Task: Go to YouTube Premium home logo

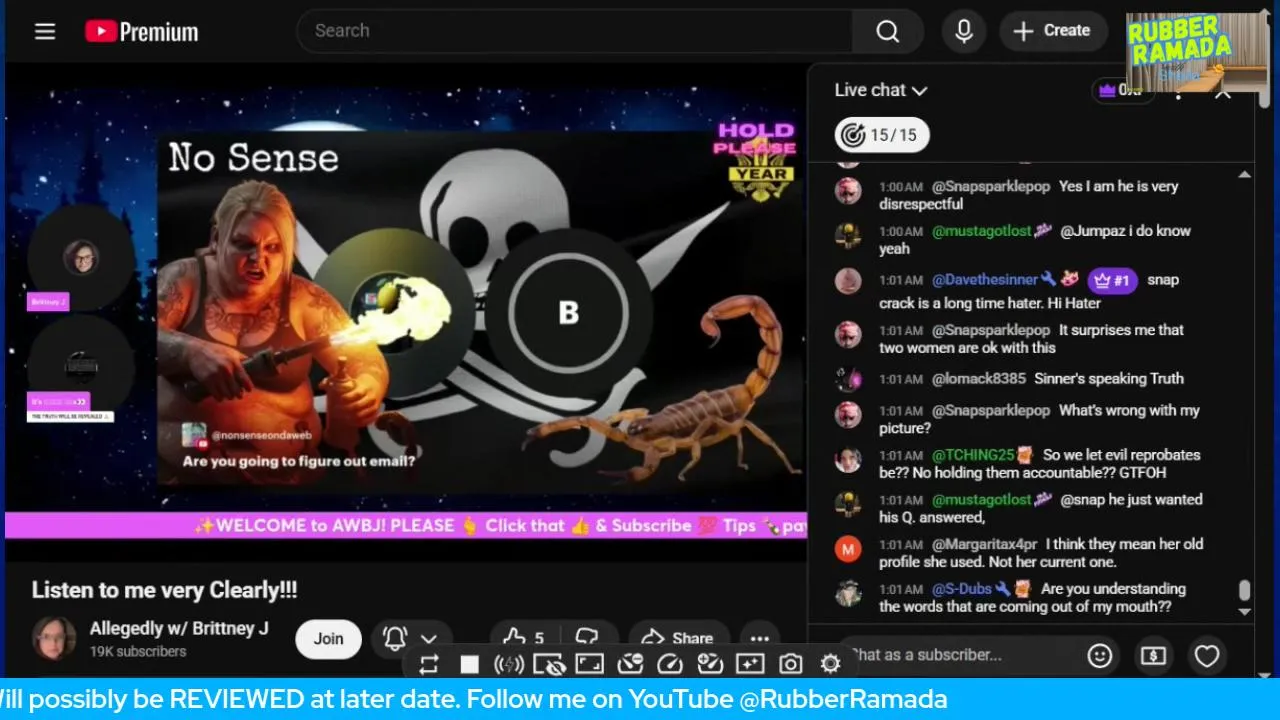Action: point(141,31)
